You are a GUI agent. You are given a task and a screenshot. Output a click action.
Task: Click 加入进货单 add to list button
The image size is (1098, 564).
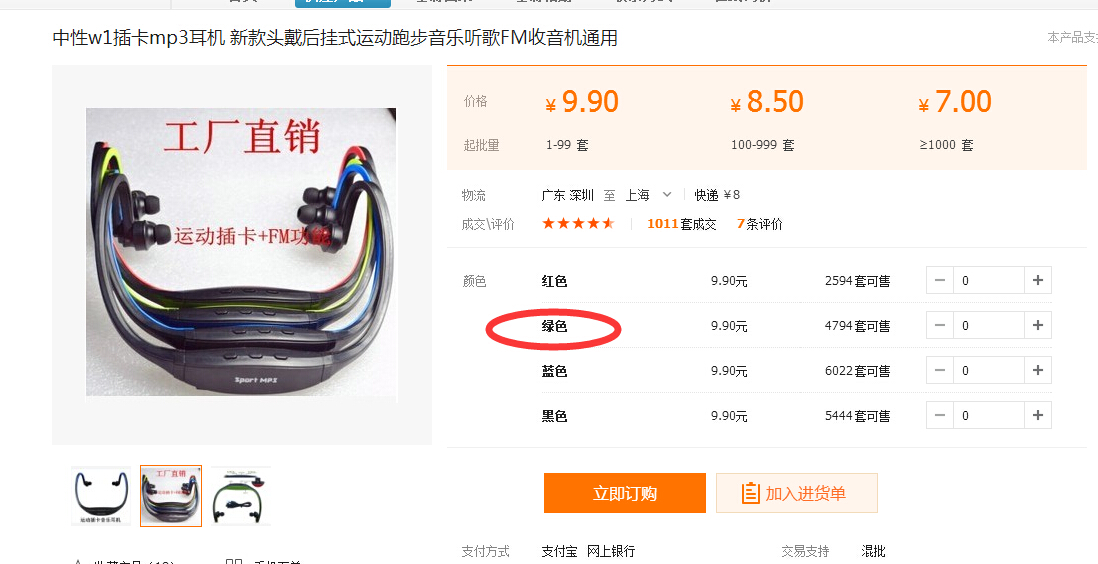click(x=796, y=493)
